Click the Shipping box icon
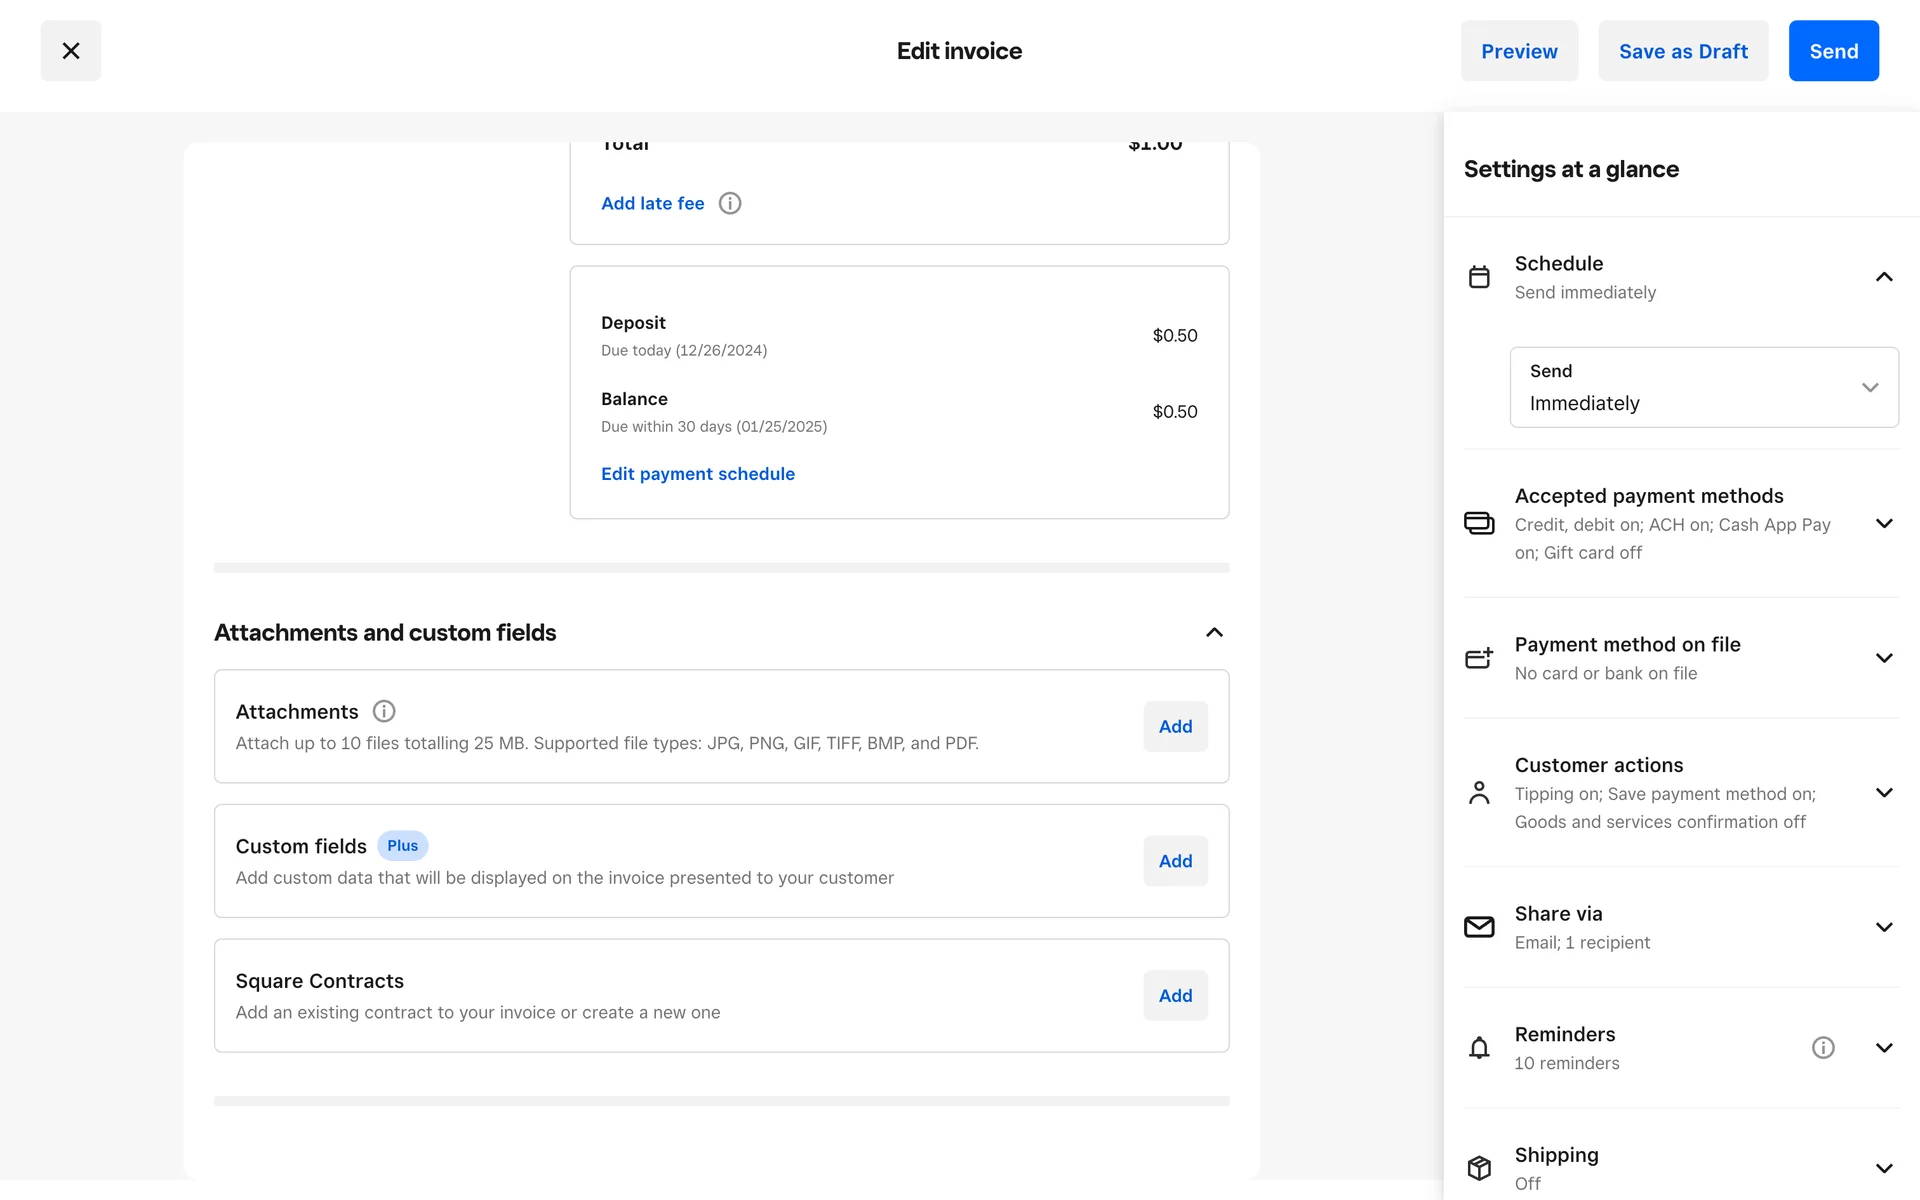Screen dimensions: 1920x1200 [1479, 1167]
